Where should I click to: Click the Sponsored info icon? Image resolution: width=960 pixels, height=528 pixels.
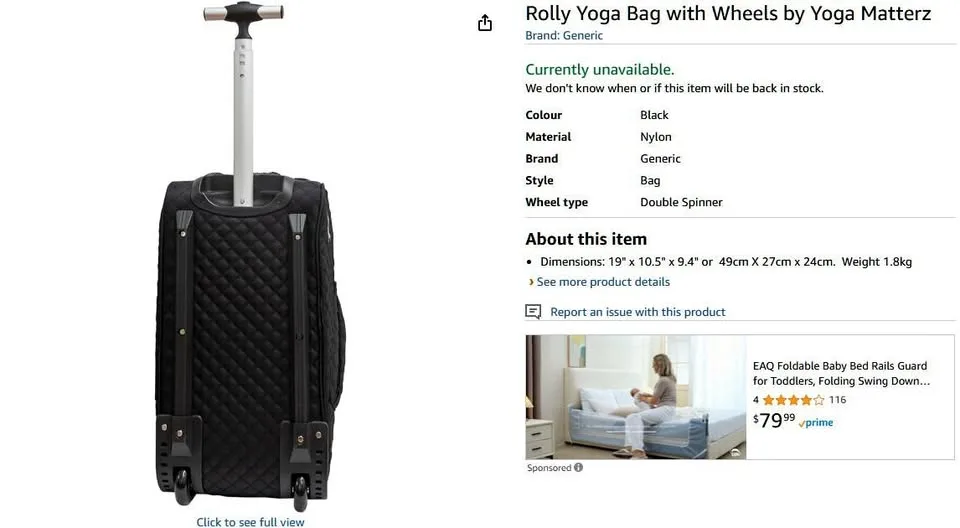coord(579,467)
